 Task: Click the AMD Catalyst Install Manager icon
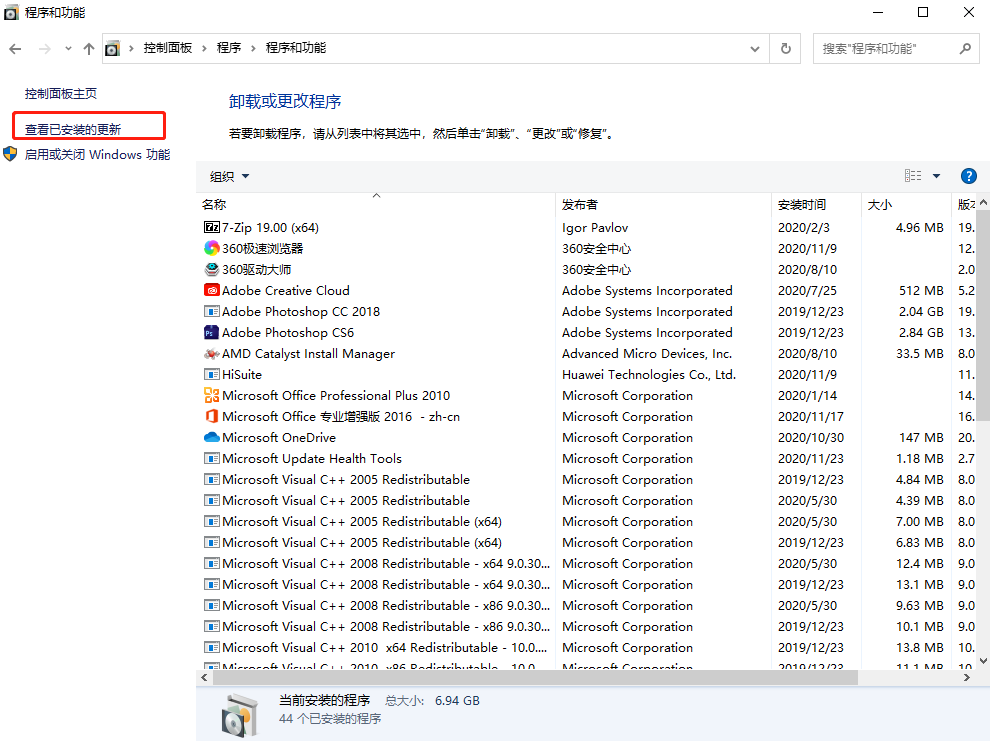pos(211,353)
